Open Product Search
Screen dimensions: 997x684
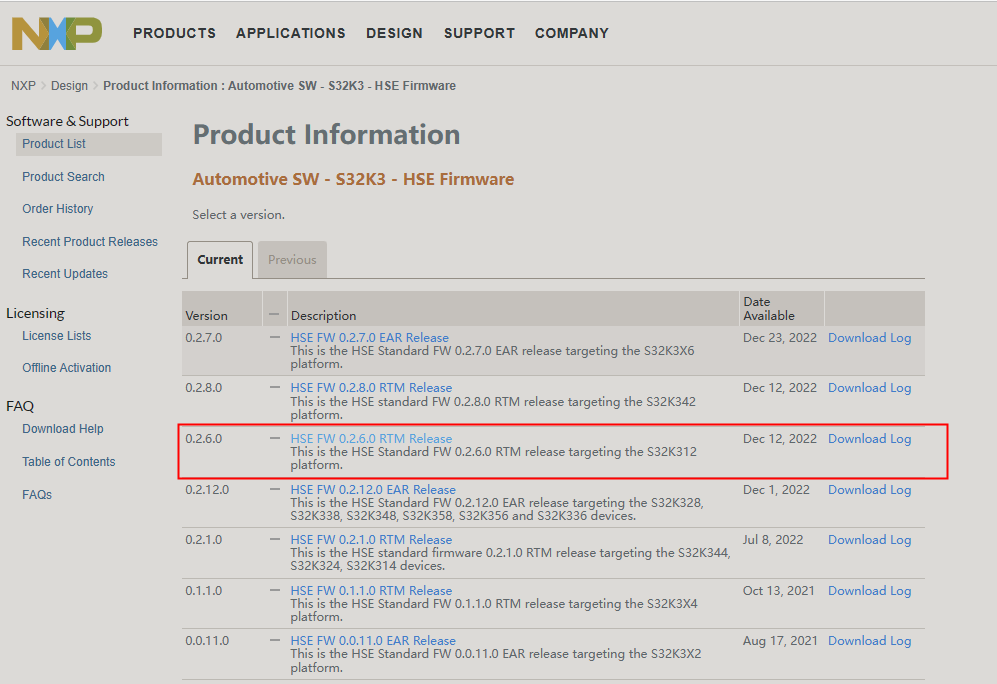(x=63, y=176)
